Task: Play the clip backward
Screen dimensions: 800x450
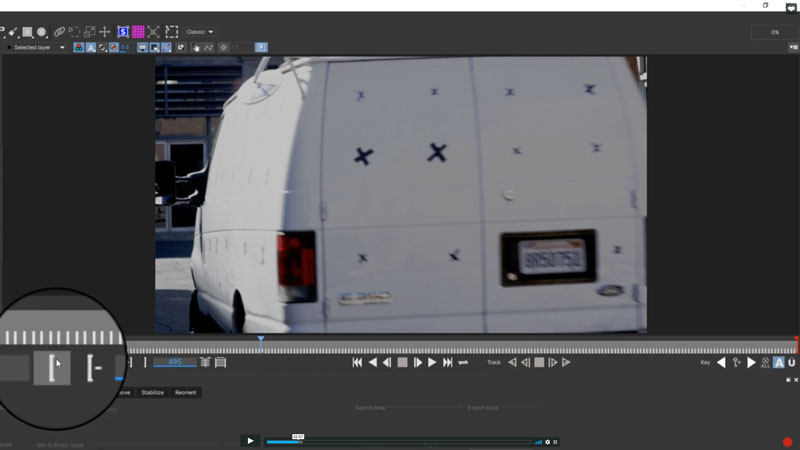Action: tap(373, 362)
